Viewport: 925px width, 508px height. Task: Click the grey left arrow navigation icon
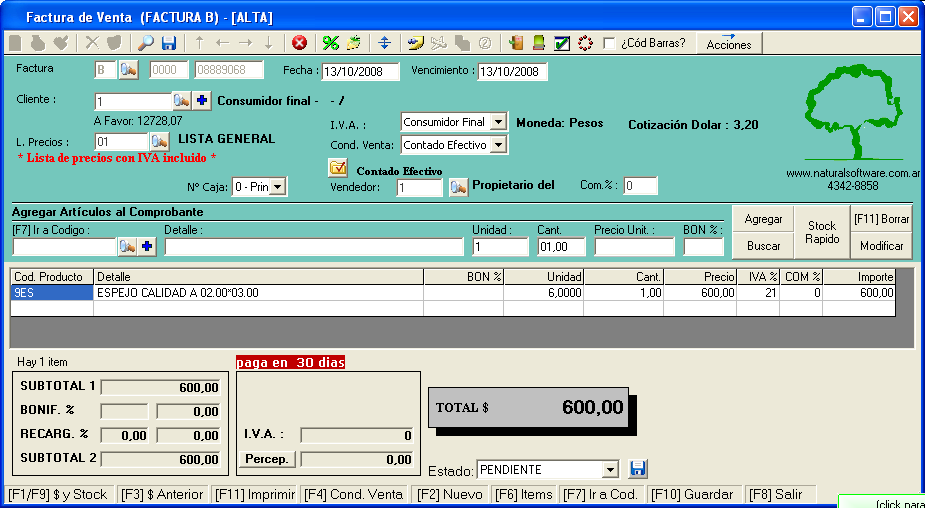(x=222, y=43)
